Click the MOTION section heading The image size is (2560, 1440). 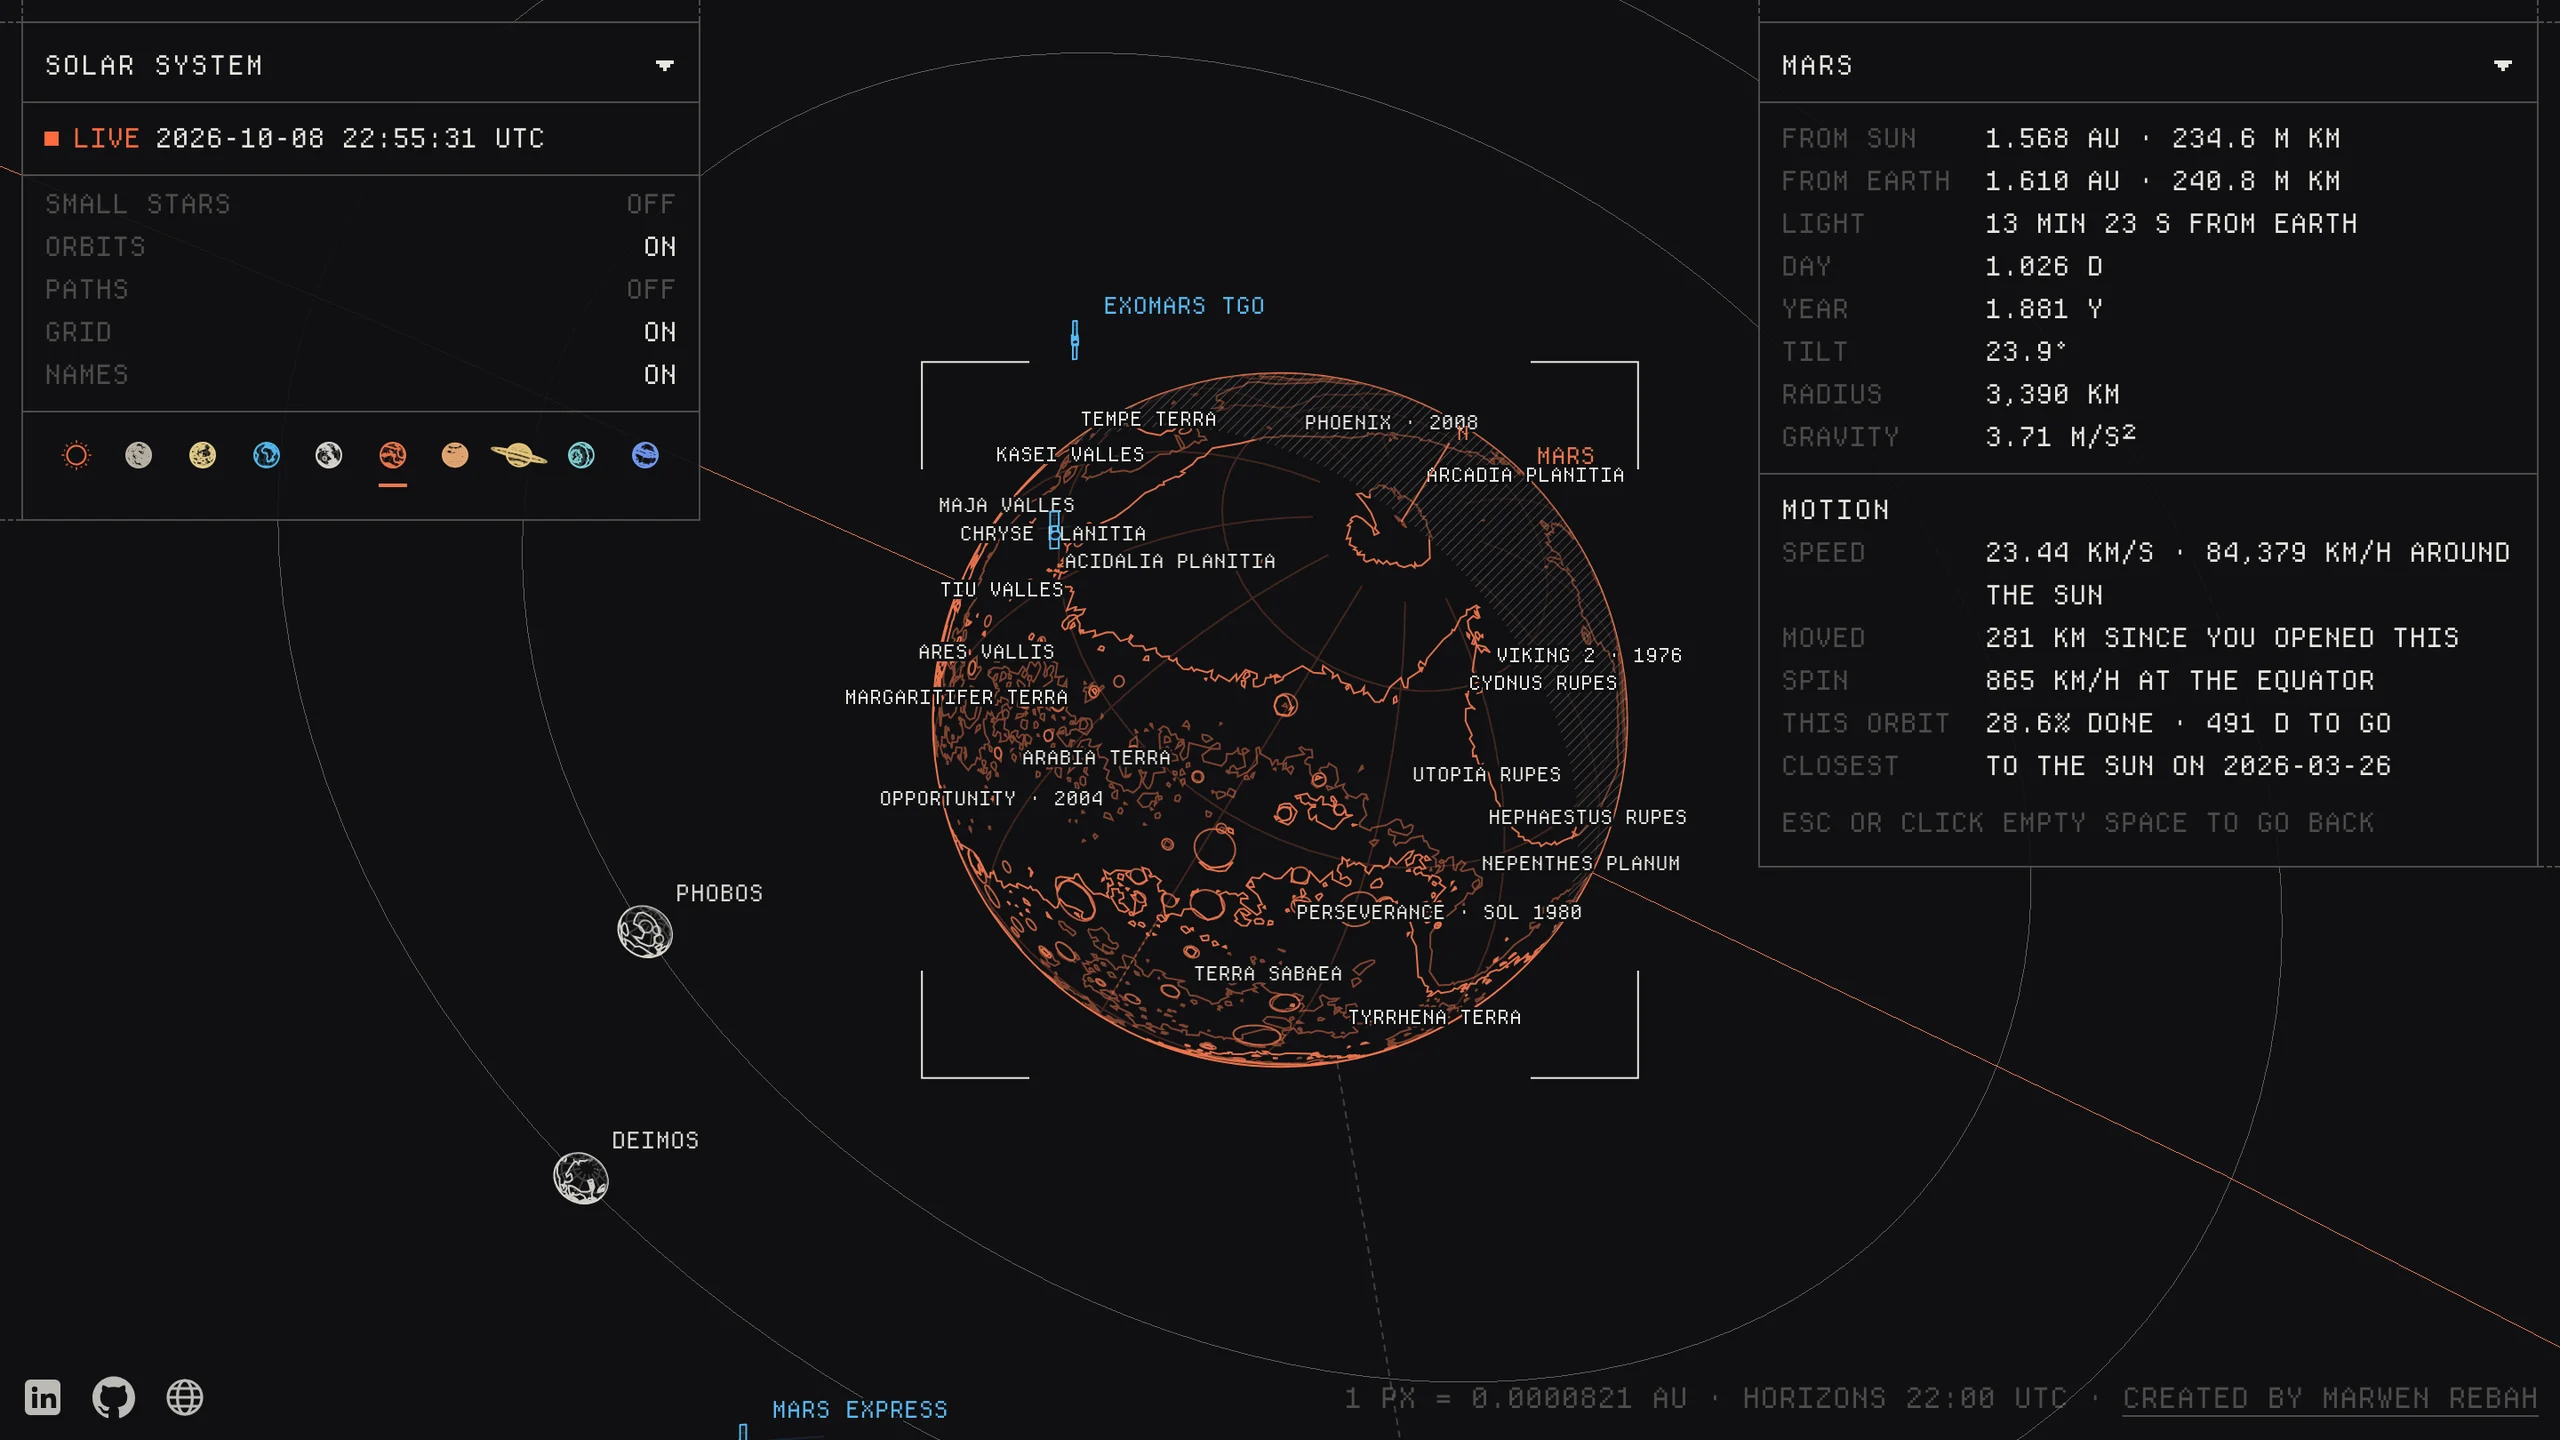pyautogui.click(x=1836, y=510)
